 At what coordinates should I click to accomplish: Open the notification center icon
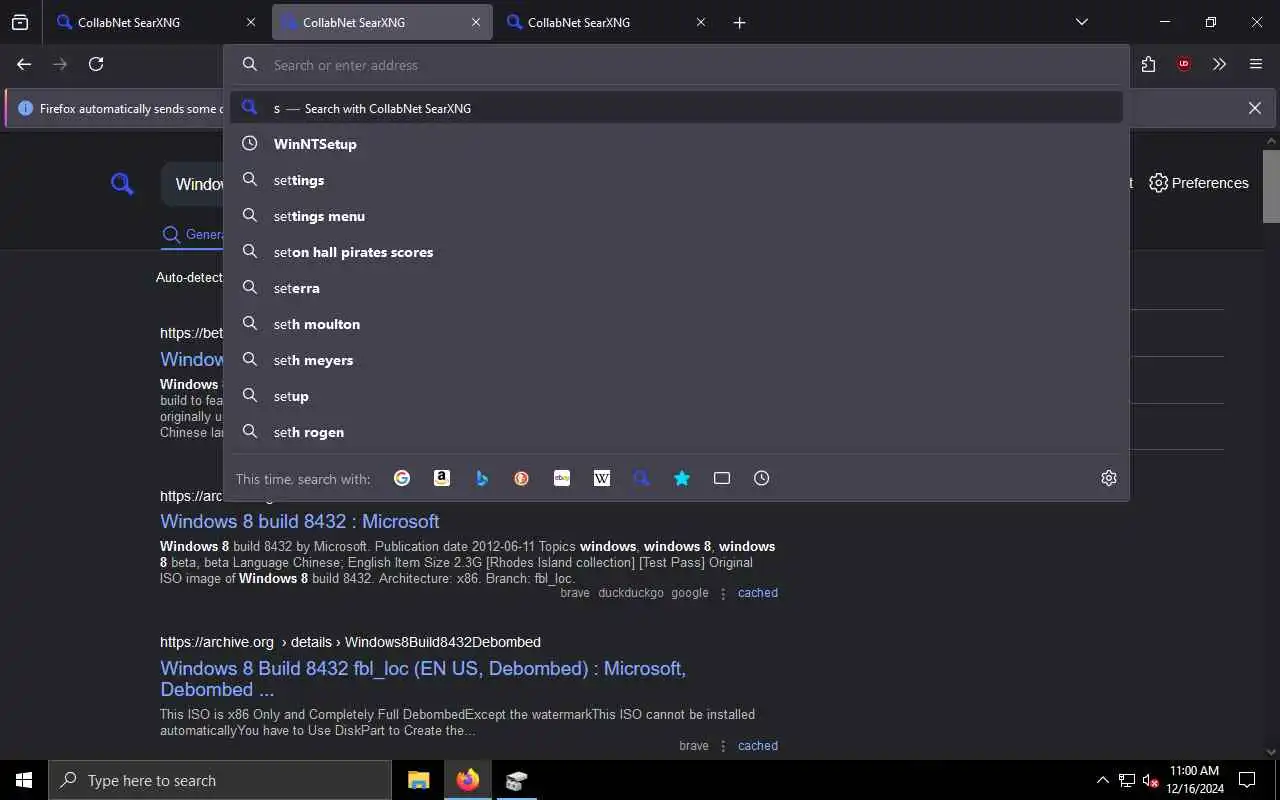coord(1248,780)
